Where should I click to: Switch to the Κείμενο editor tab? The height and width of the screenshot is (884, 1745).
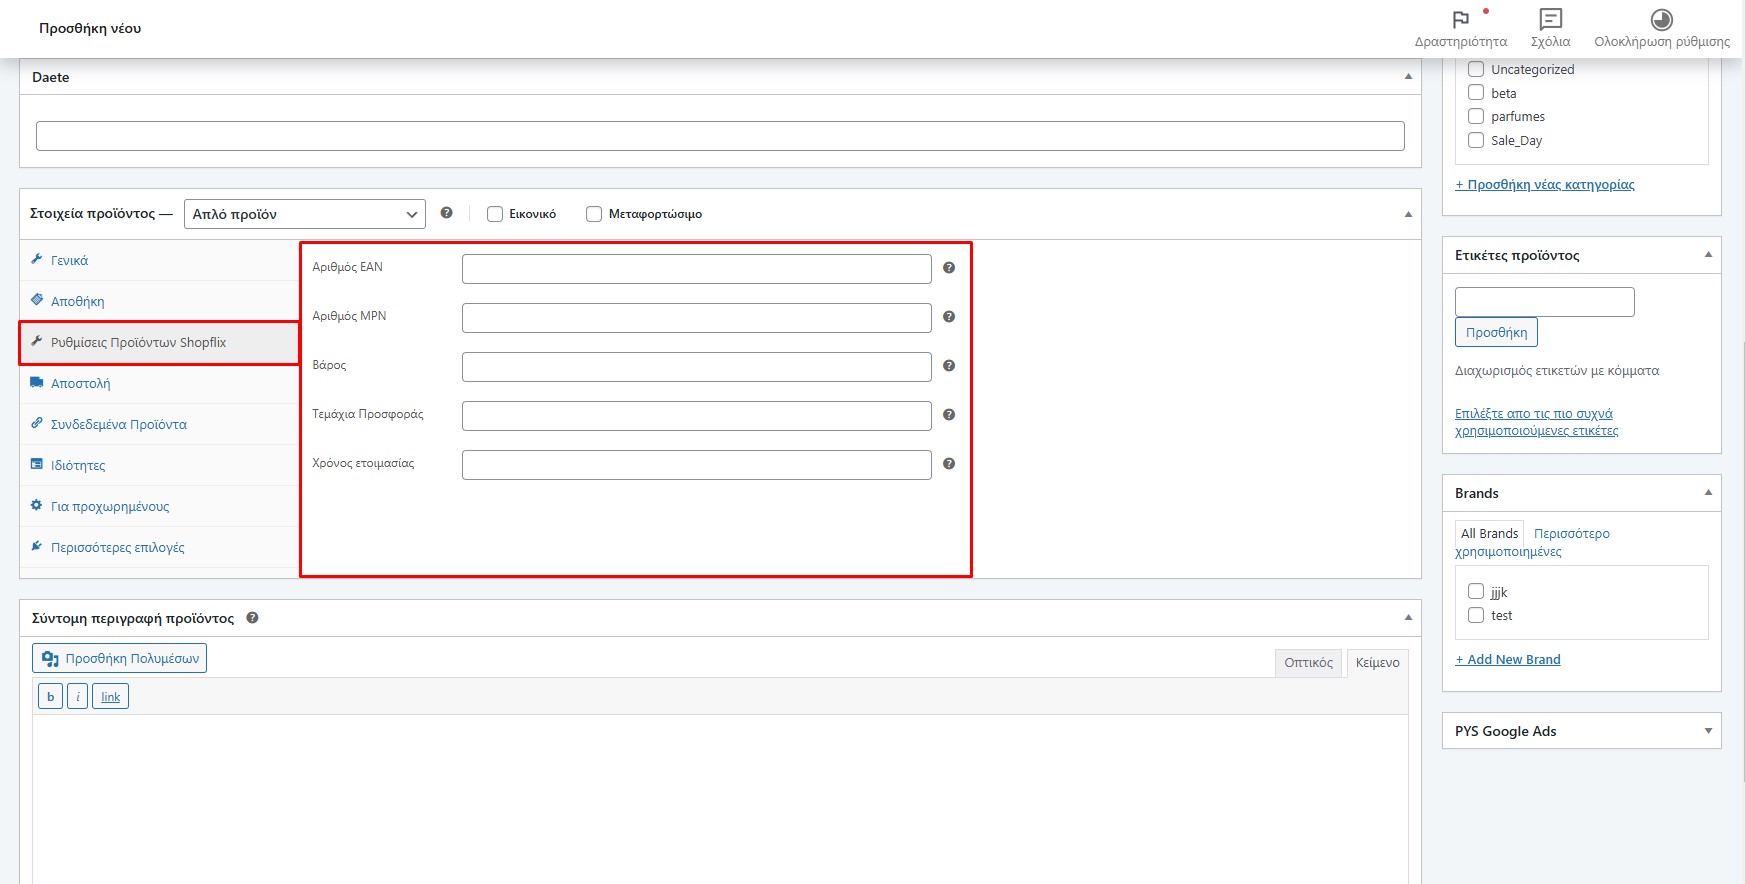point(1377,663)
